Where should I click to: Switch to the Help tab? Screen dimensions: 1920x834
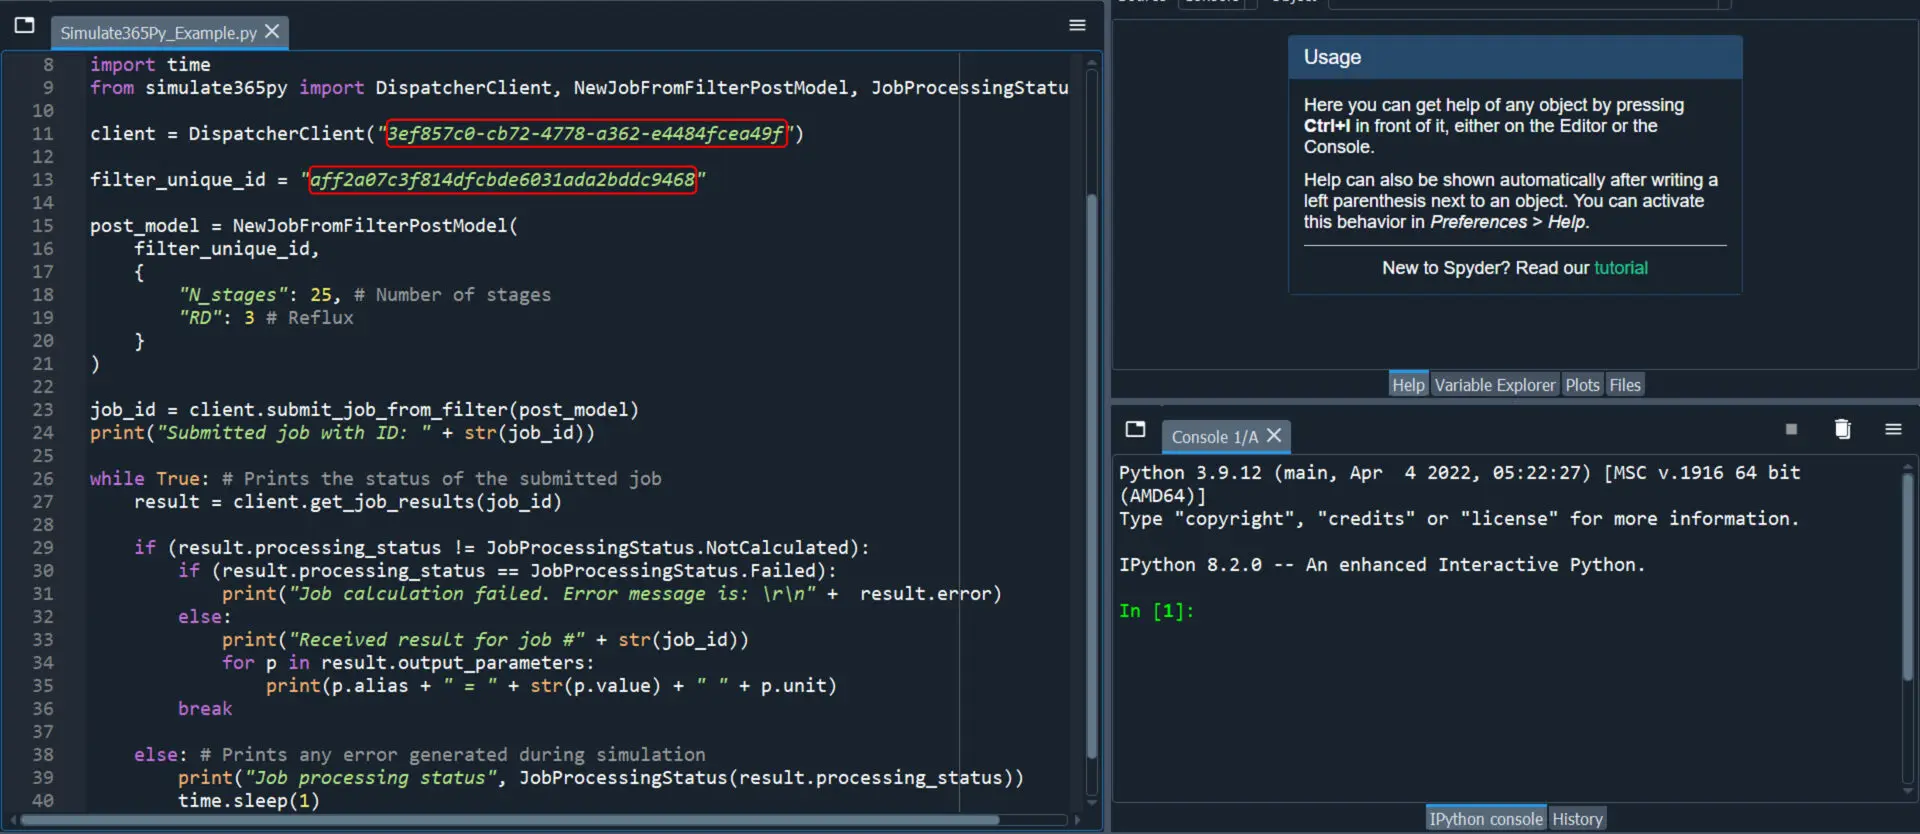click(x=1408, y=385)
